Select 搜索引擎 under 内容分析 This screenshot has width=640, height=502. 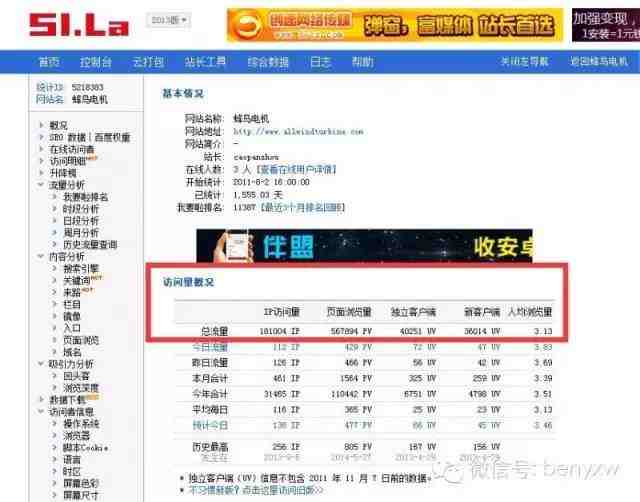tap(81, 269)
